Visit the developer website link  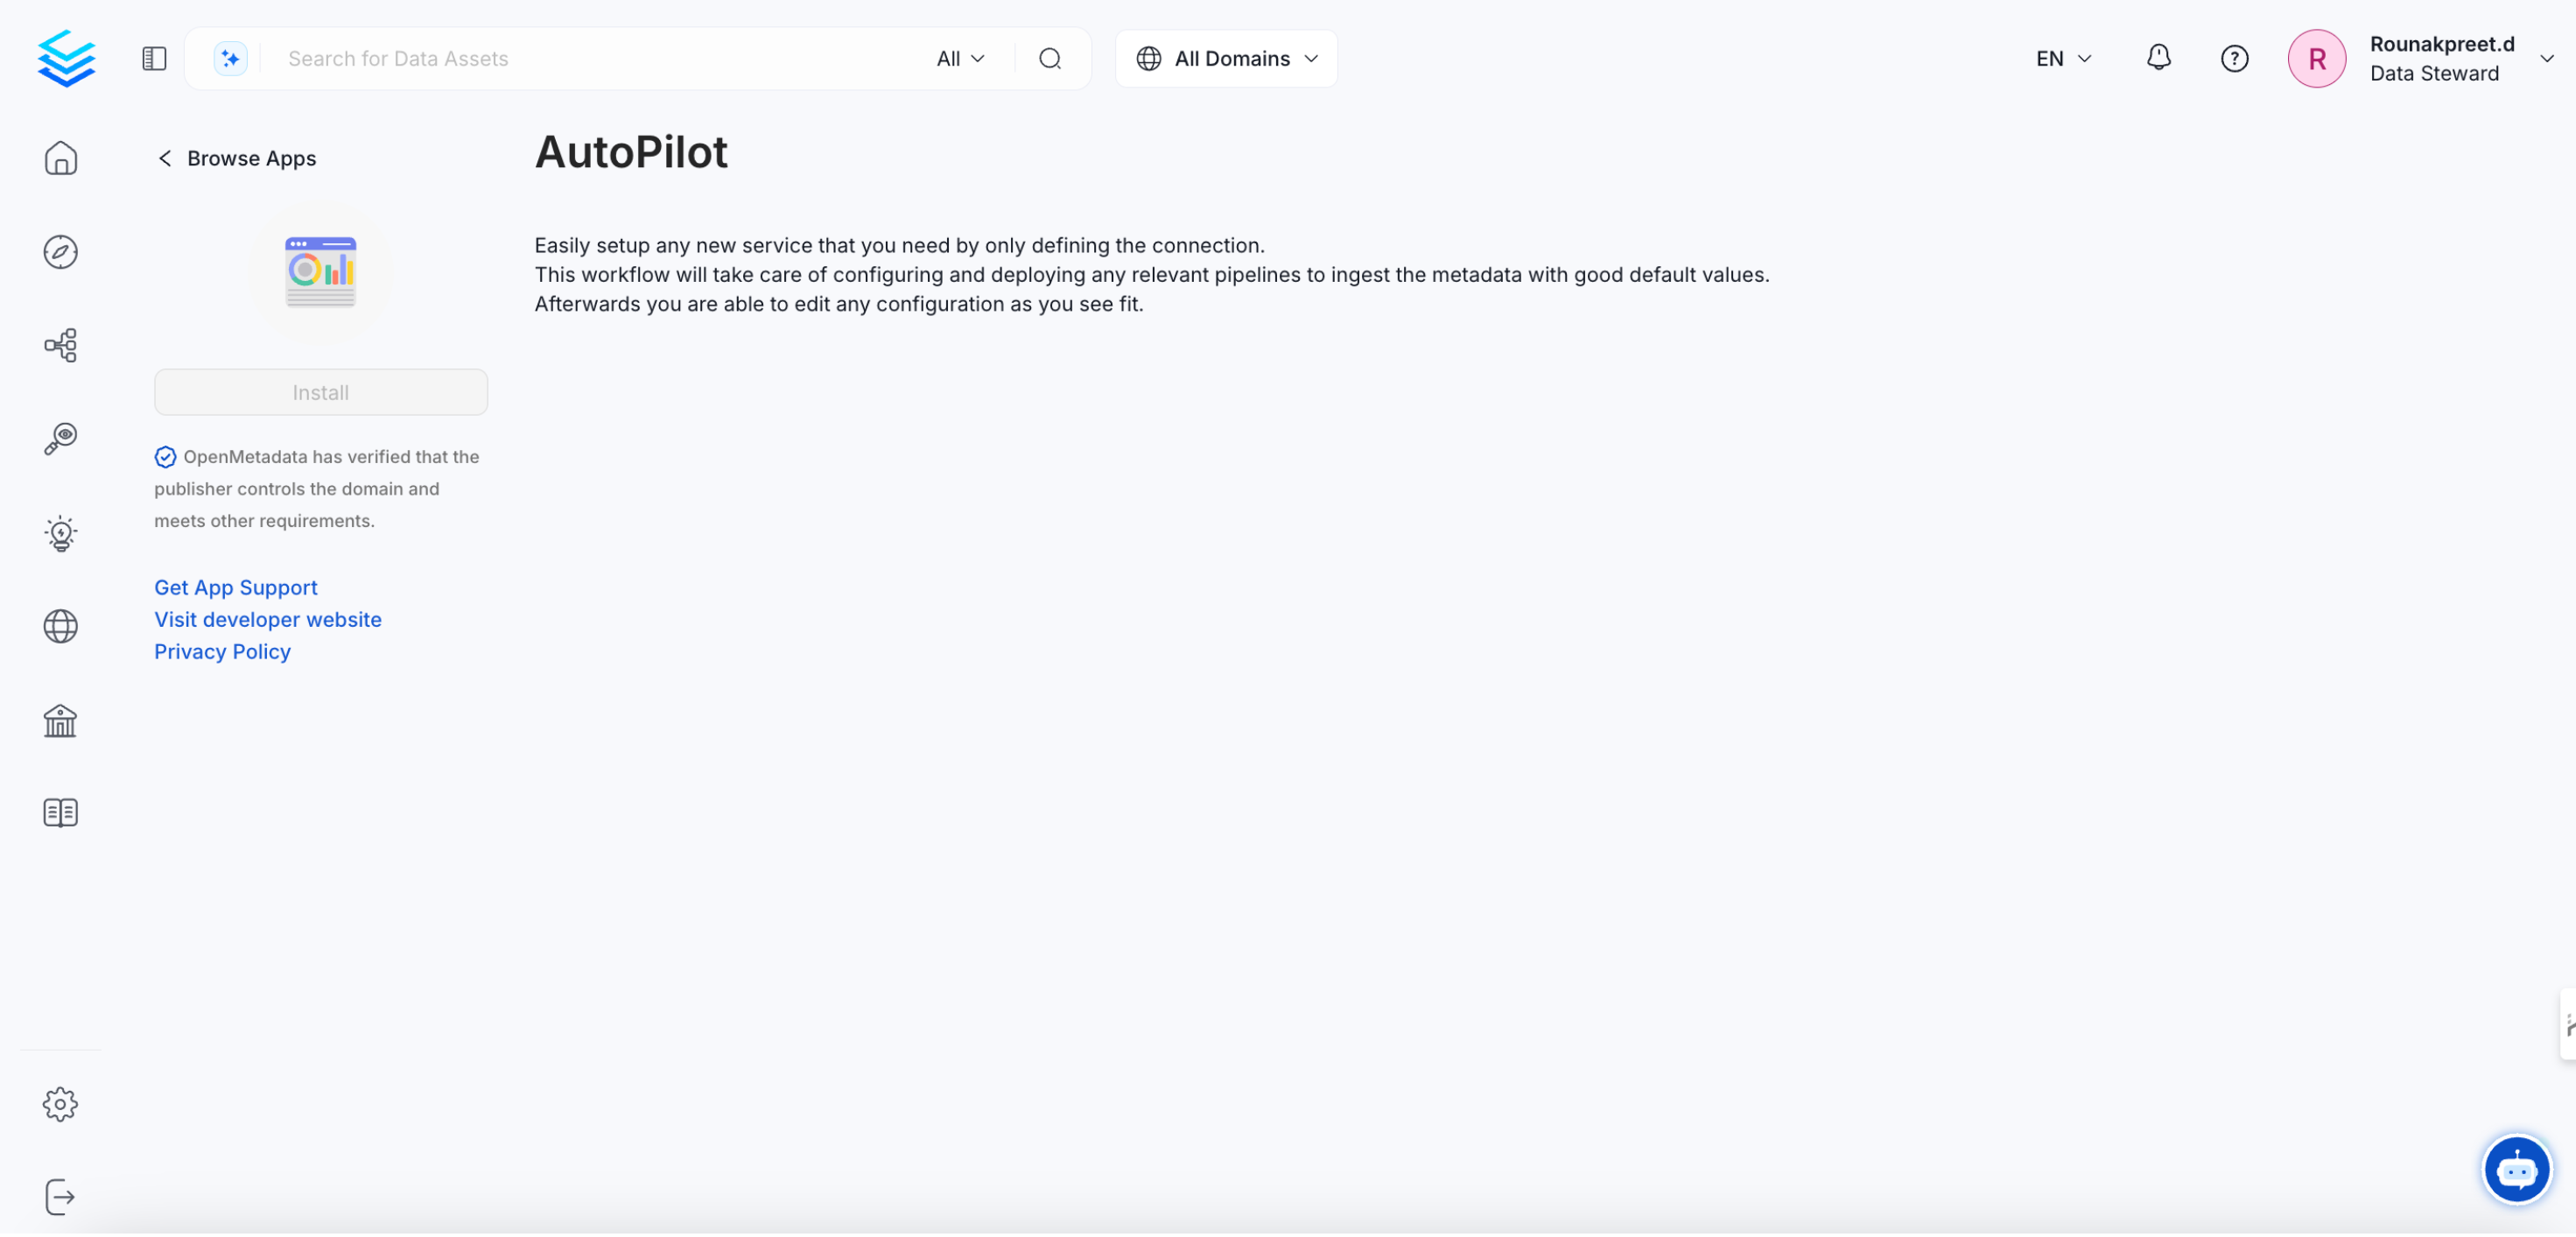pos(267,620)
